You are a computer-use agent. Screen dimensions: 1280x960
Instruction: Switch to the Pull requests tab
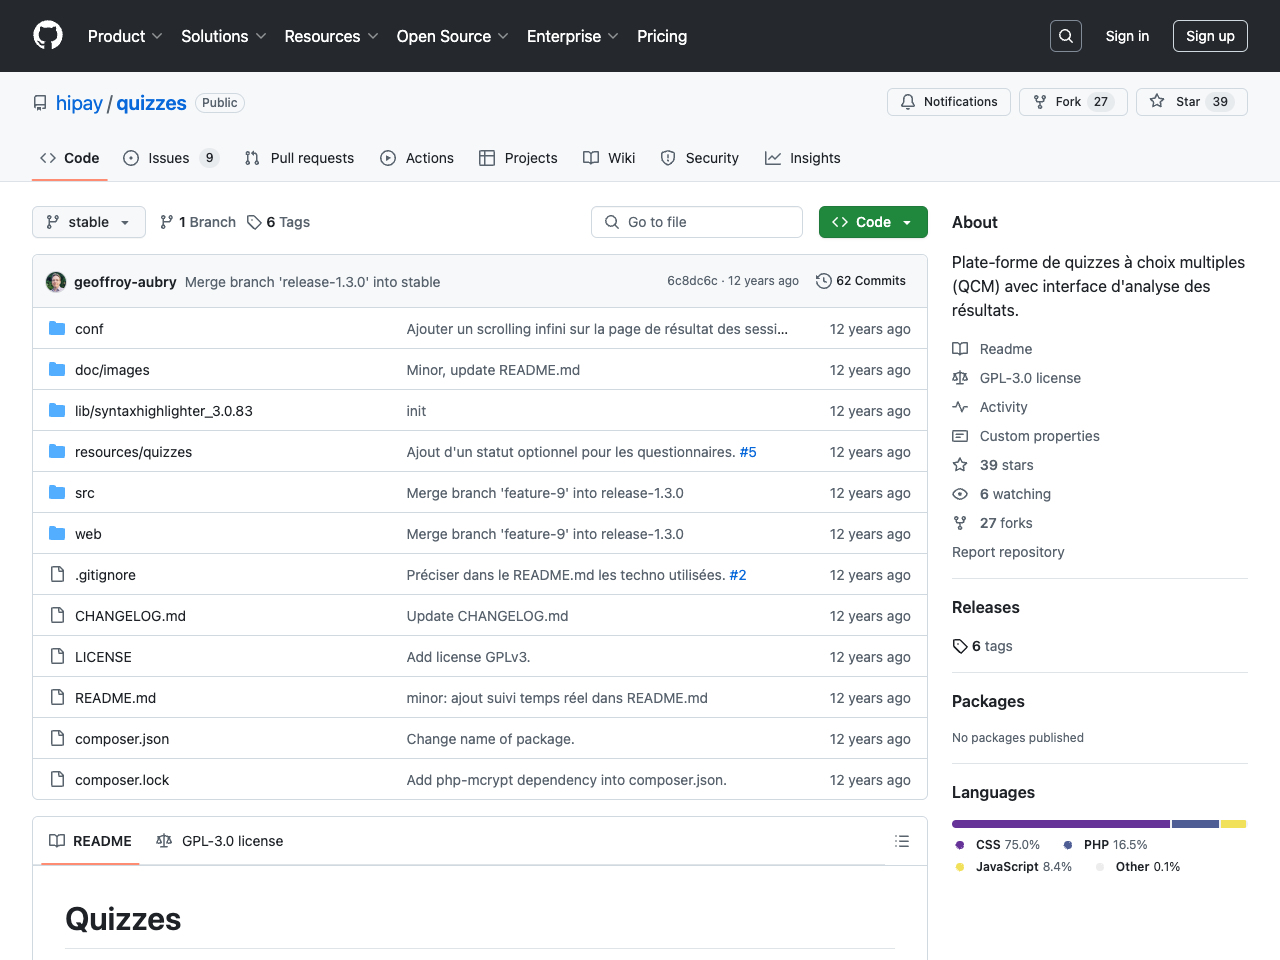299,158
